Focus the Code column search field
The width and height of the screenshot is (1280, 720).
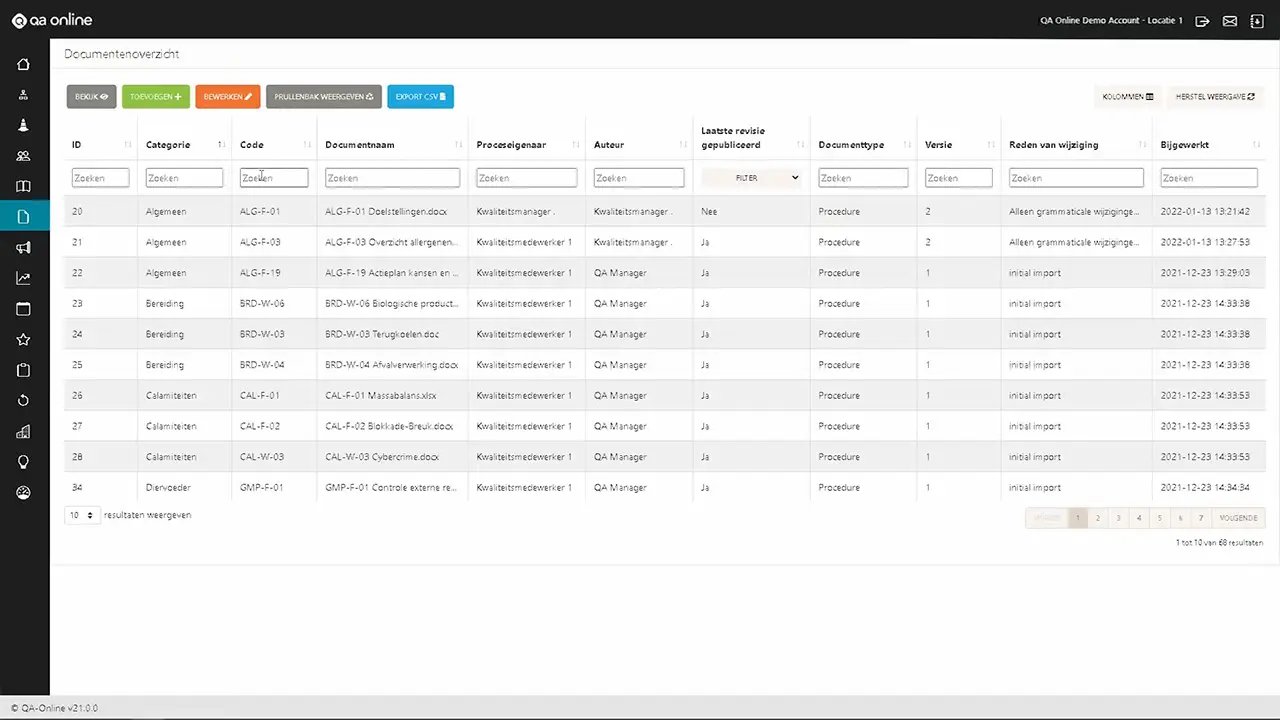pyautogui.click(x=274, y=178)
